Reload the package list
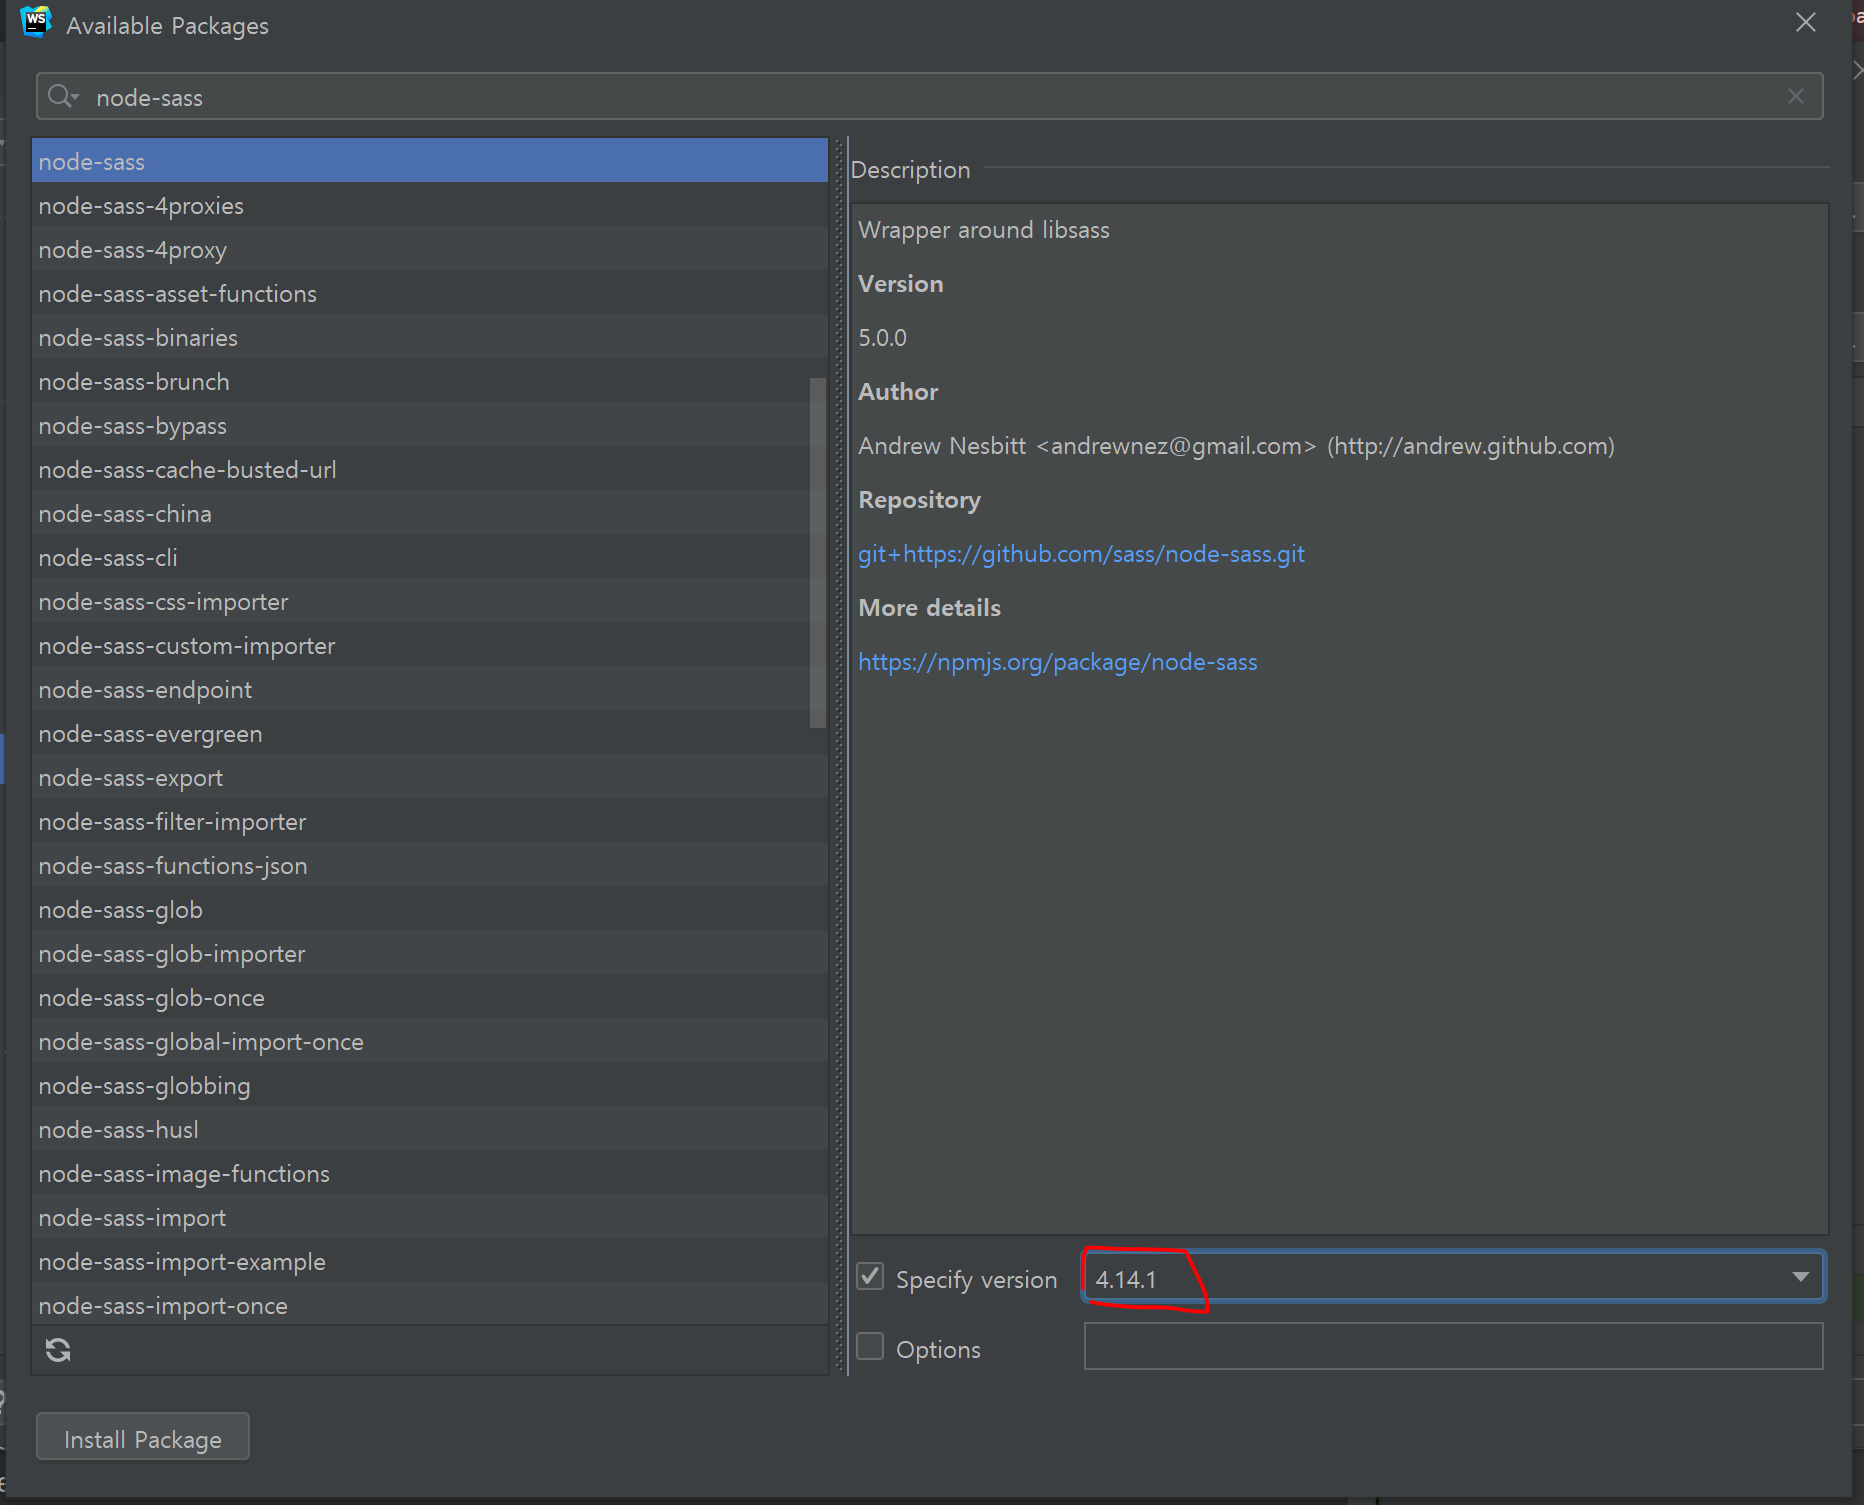The image size is (1864, 1505). [x=58, y=1350]
